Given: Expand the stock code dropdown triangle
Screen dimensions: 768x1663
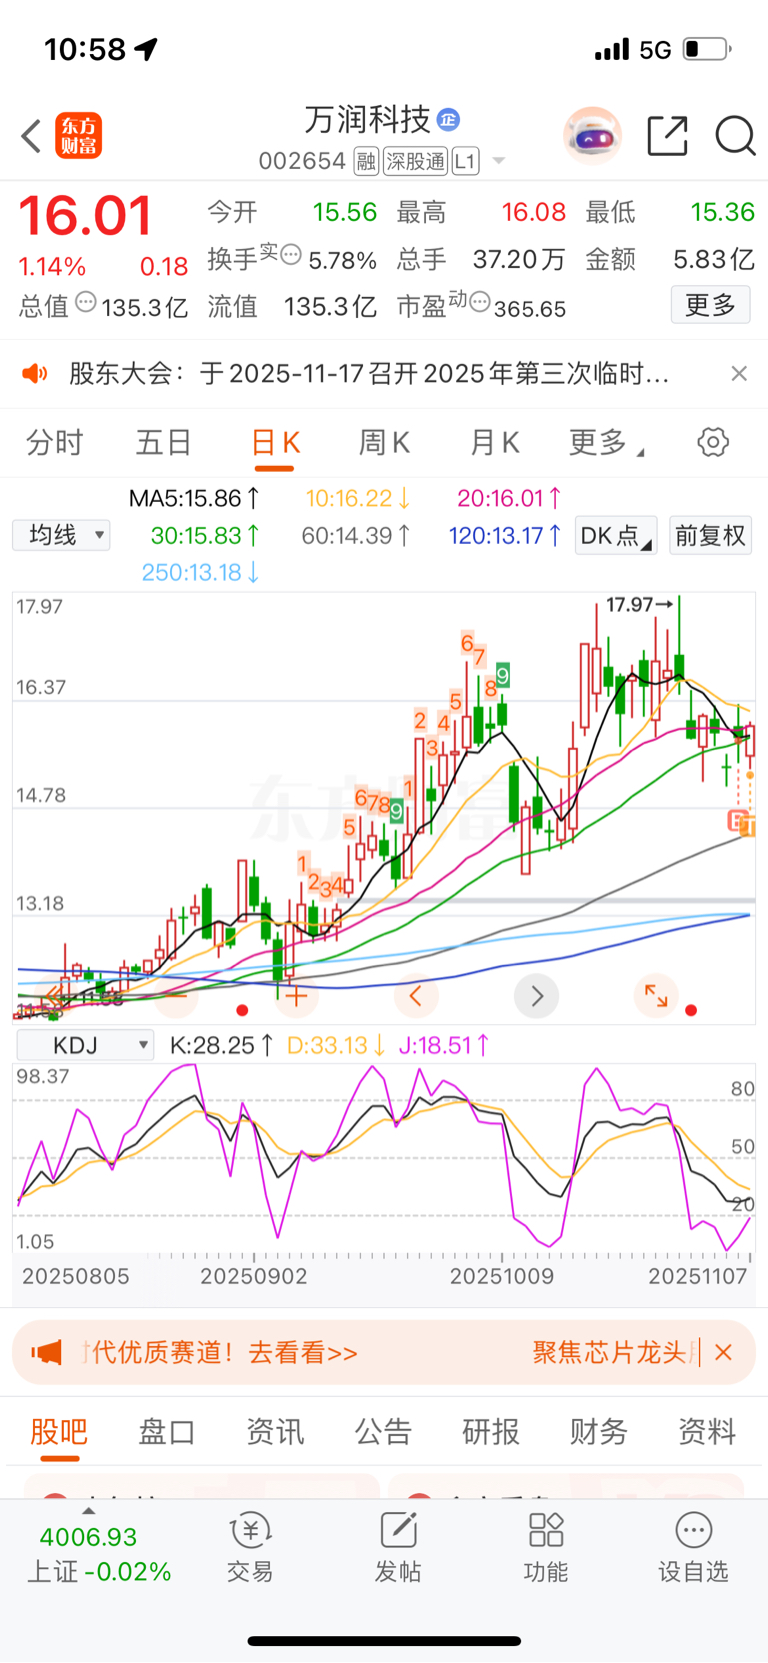Looking at the screenshot, I should tap(498, 161).
